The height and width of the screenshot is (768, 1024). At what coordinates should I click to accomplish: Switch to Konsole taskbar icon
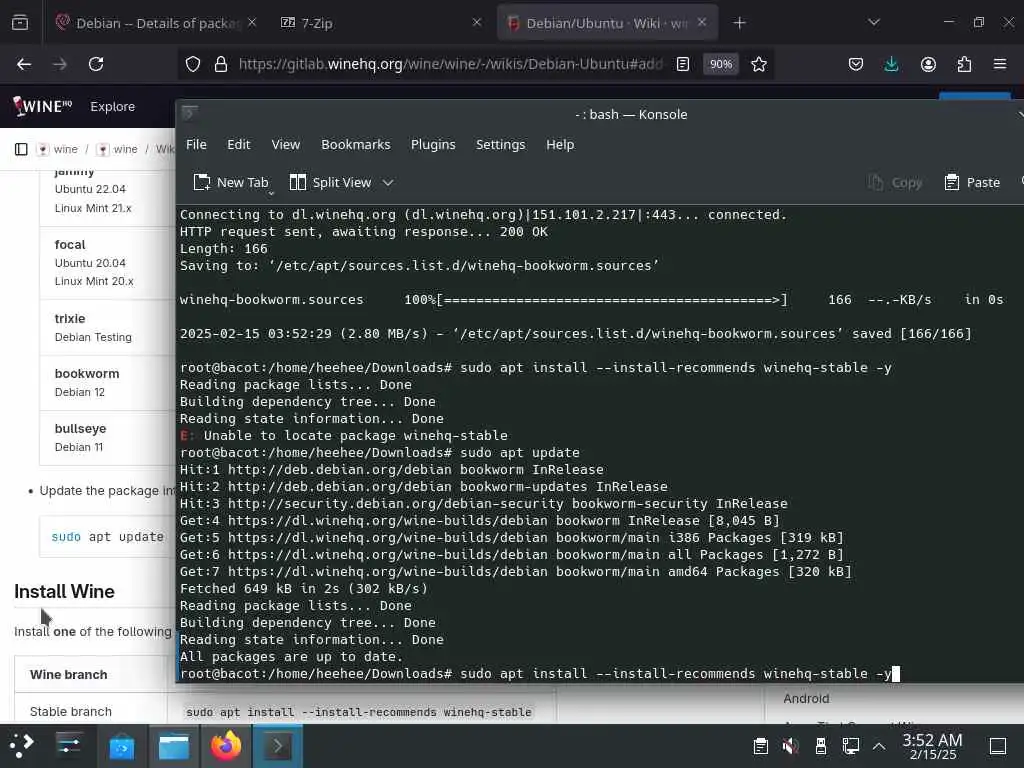point(278,745)
